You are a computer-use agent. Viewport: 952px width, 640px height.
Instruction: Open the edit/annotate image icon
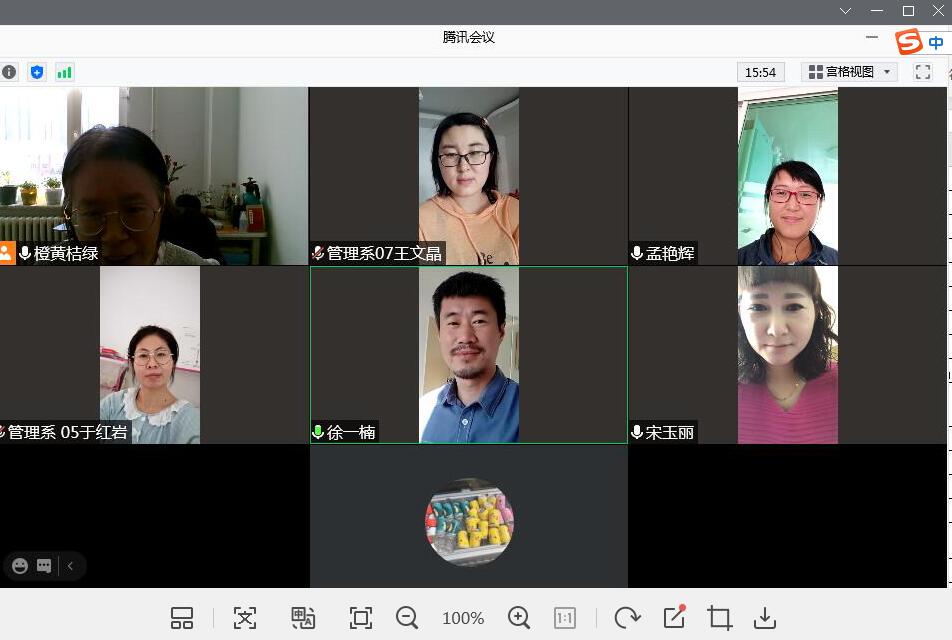coord(675,617)
